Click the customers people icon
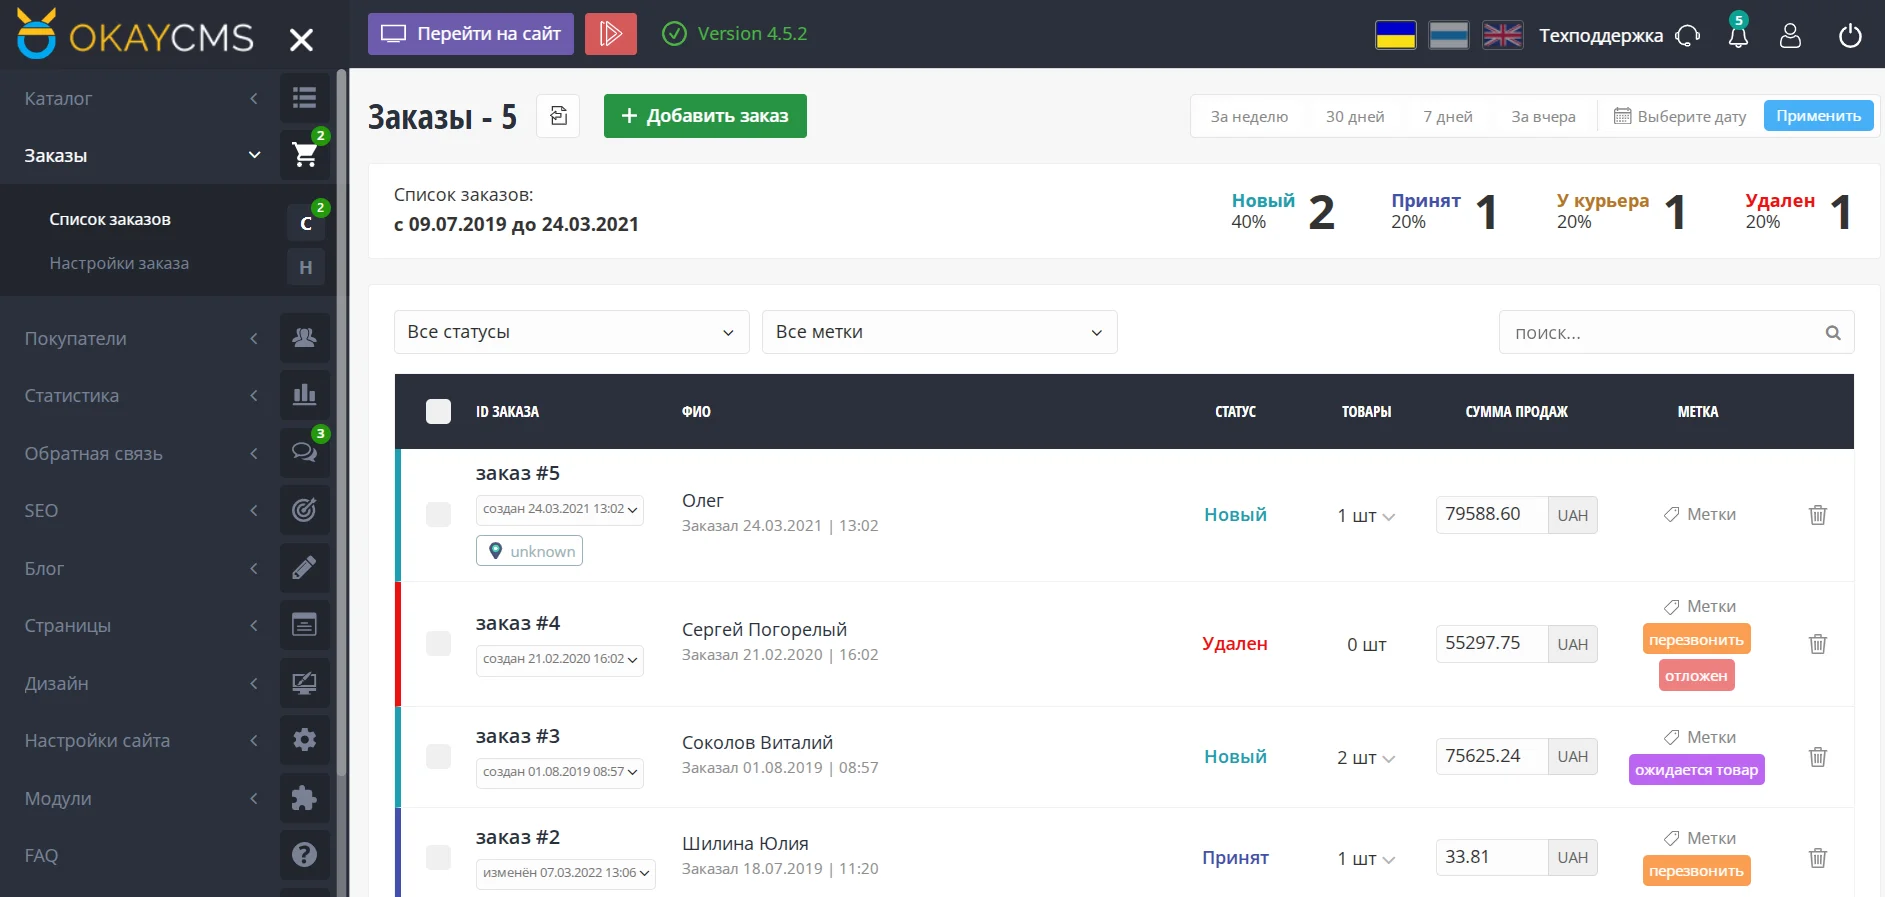 304,338
